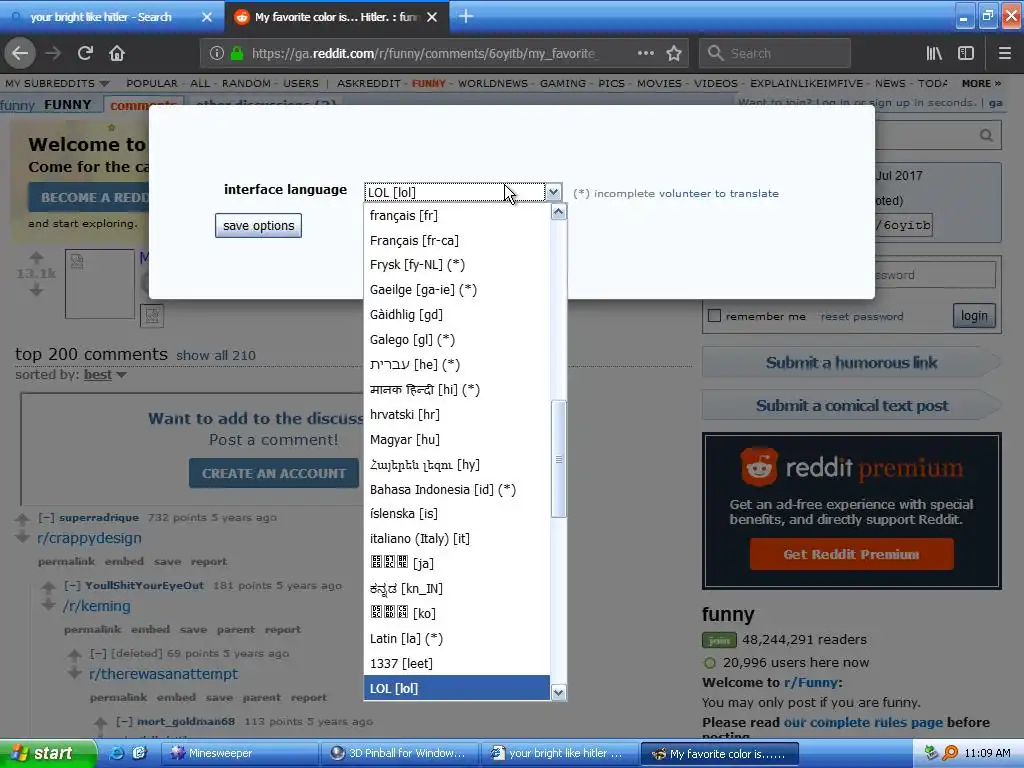Upvote superradrique's comment
The image size is (1024, 768).
(x=22, y=520)
